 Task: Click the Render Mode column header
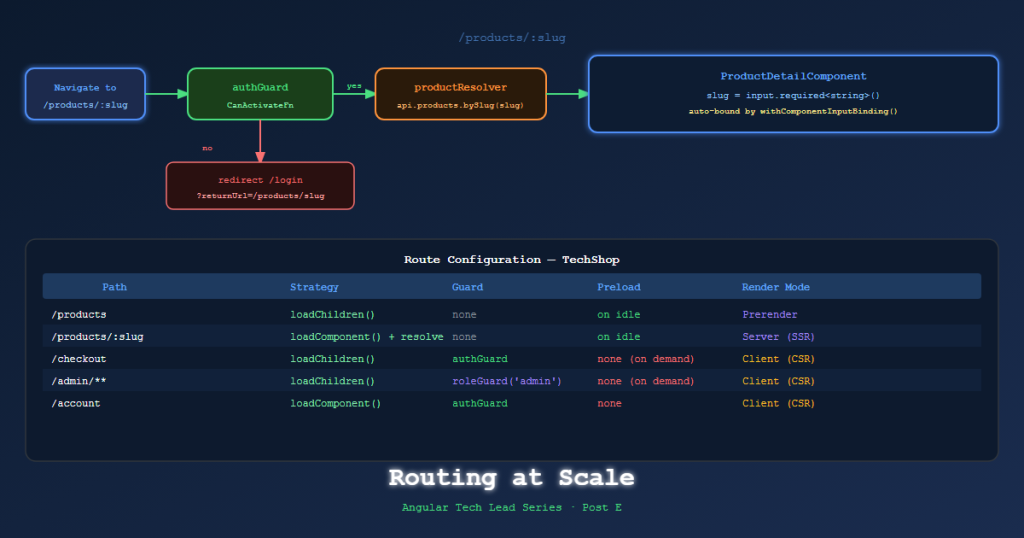[776, 287]
